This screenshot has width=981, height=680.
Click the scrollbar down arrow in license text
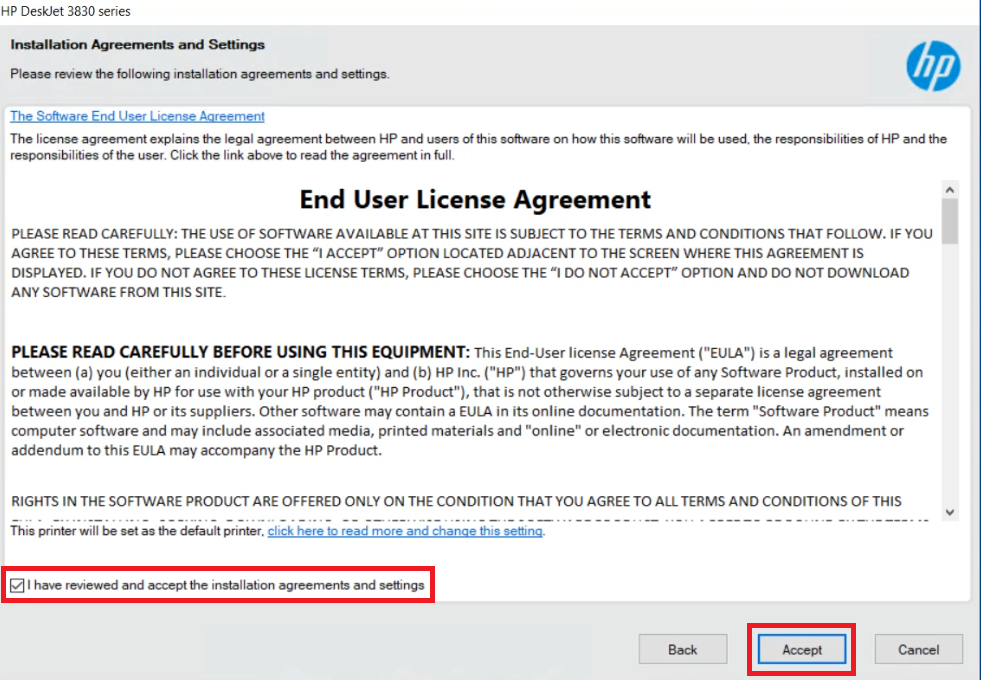(950, 512)
